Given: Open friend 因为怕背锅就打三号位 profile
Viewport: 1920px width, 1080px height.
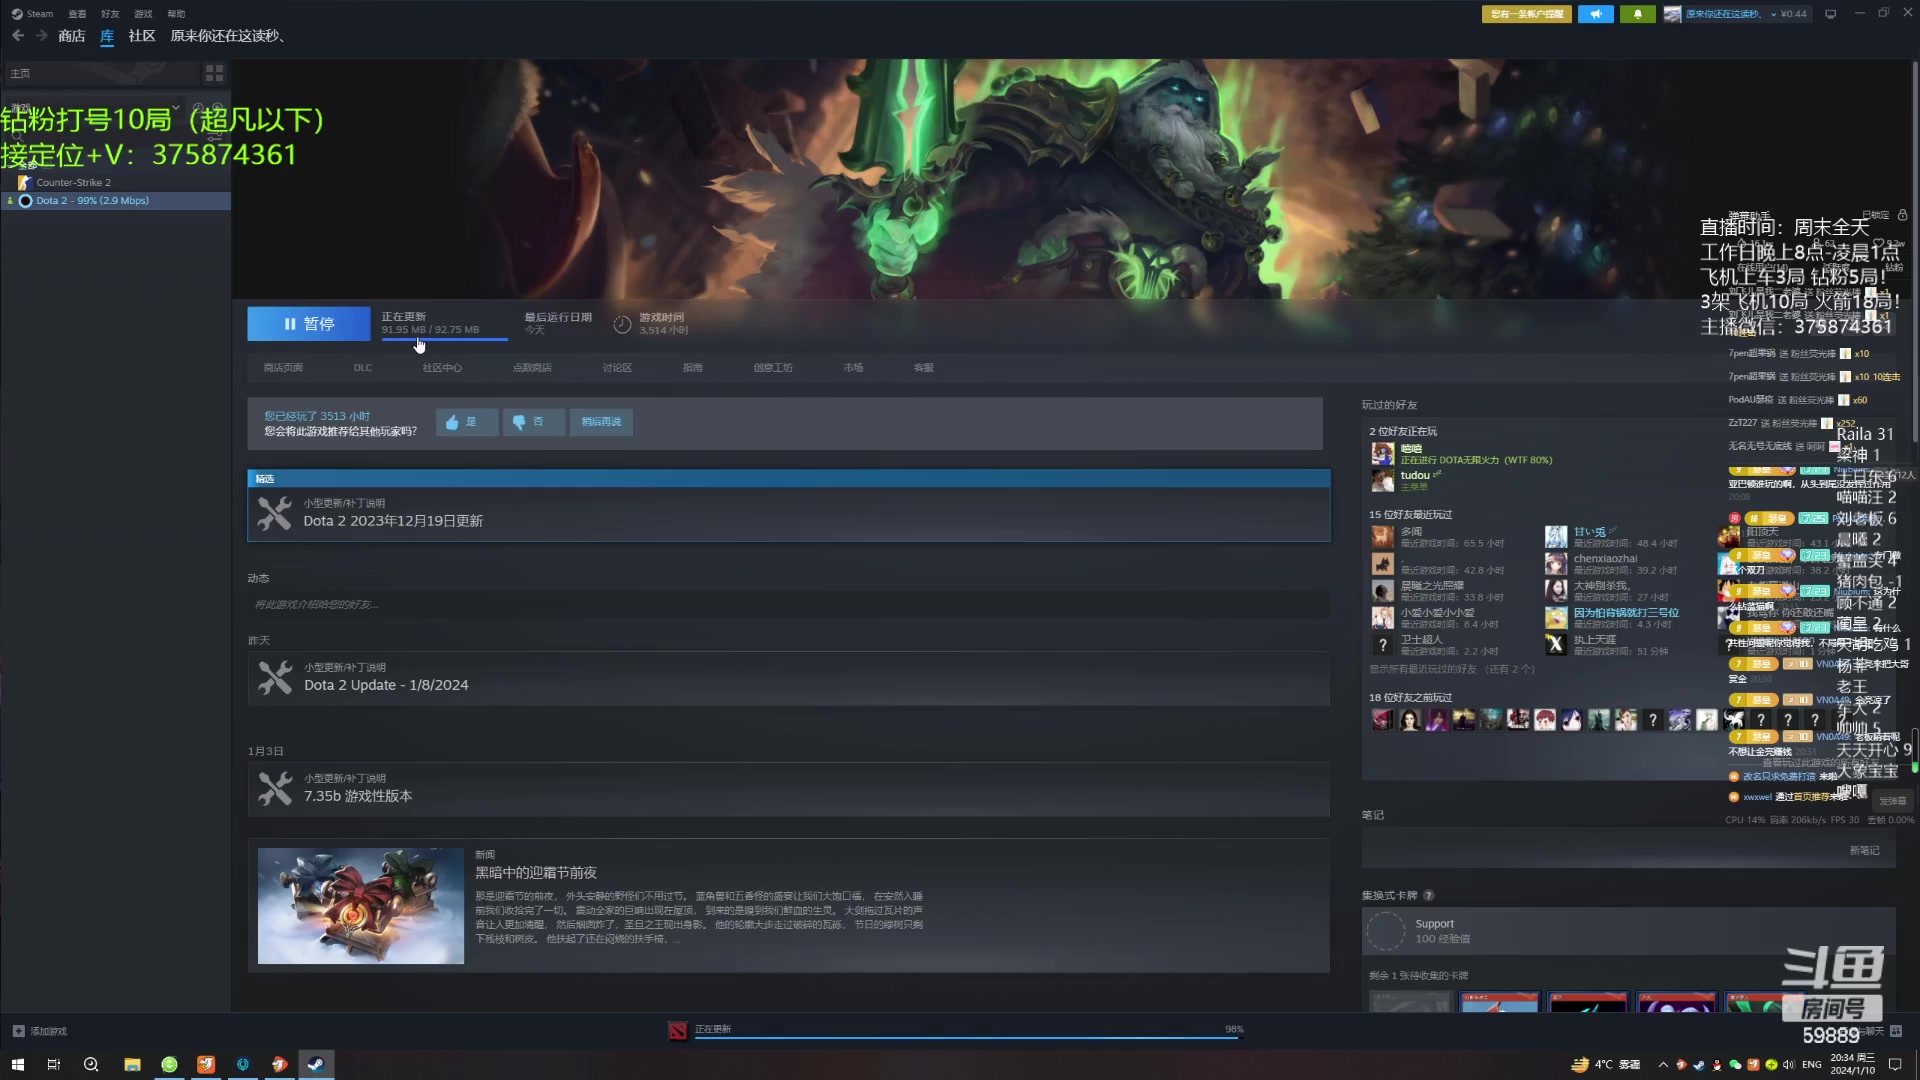Looking at the screenshot, I should click(1626, 613).
